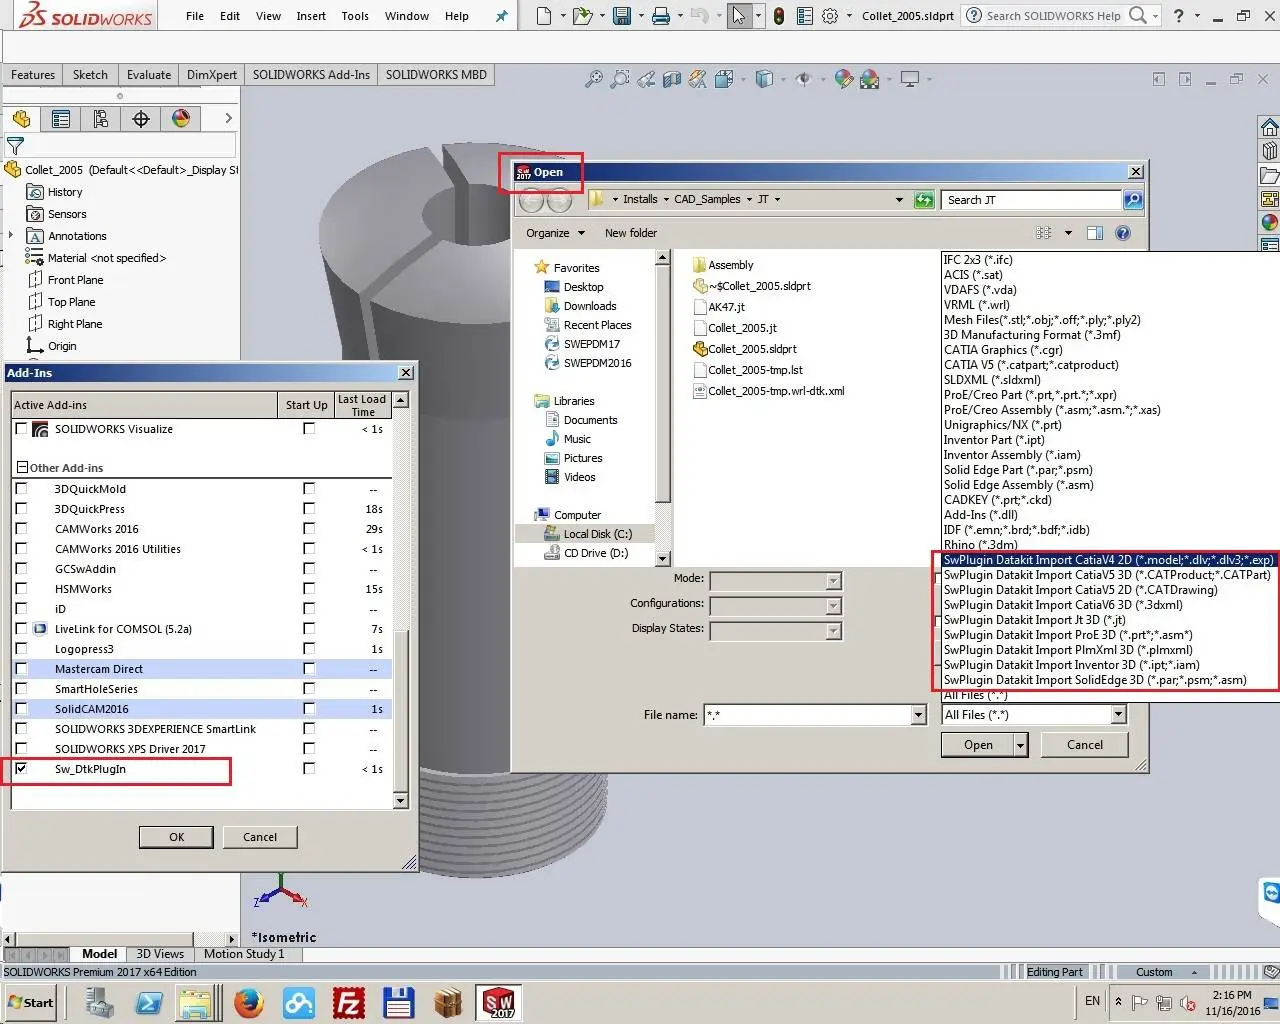
Task: Click Open button in Open dialog
Action: [978, 745]
